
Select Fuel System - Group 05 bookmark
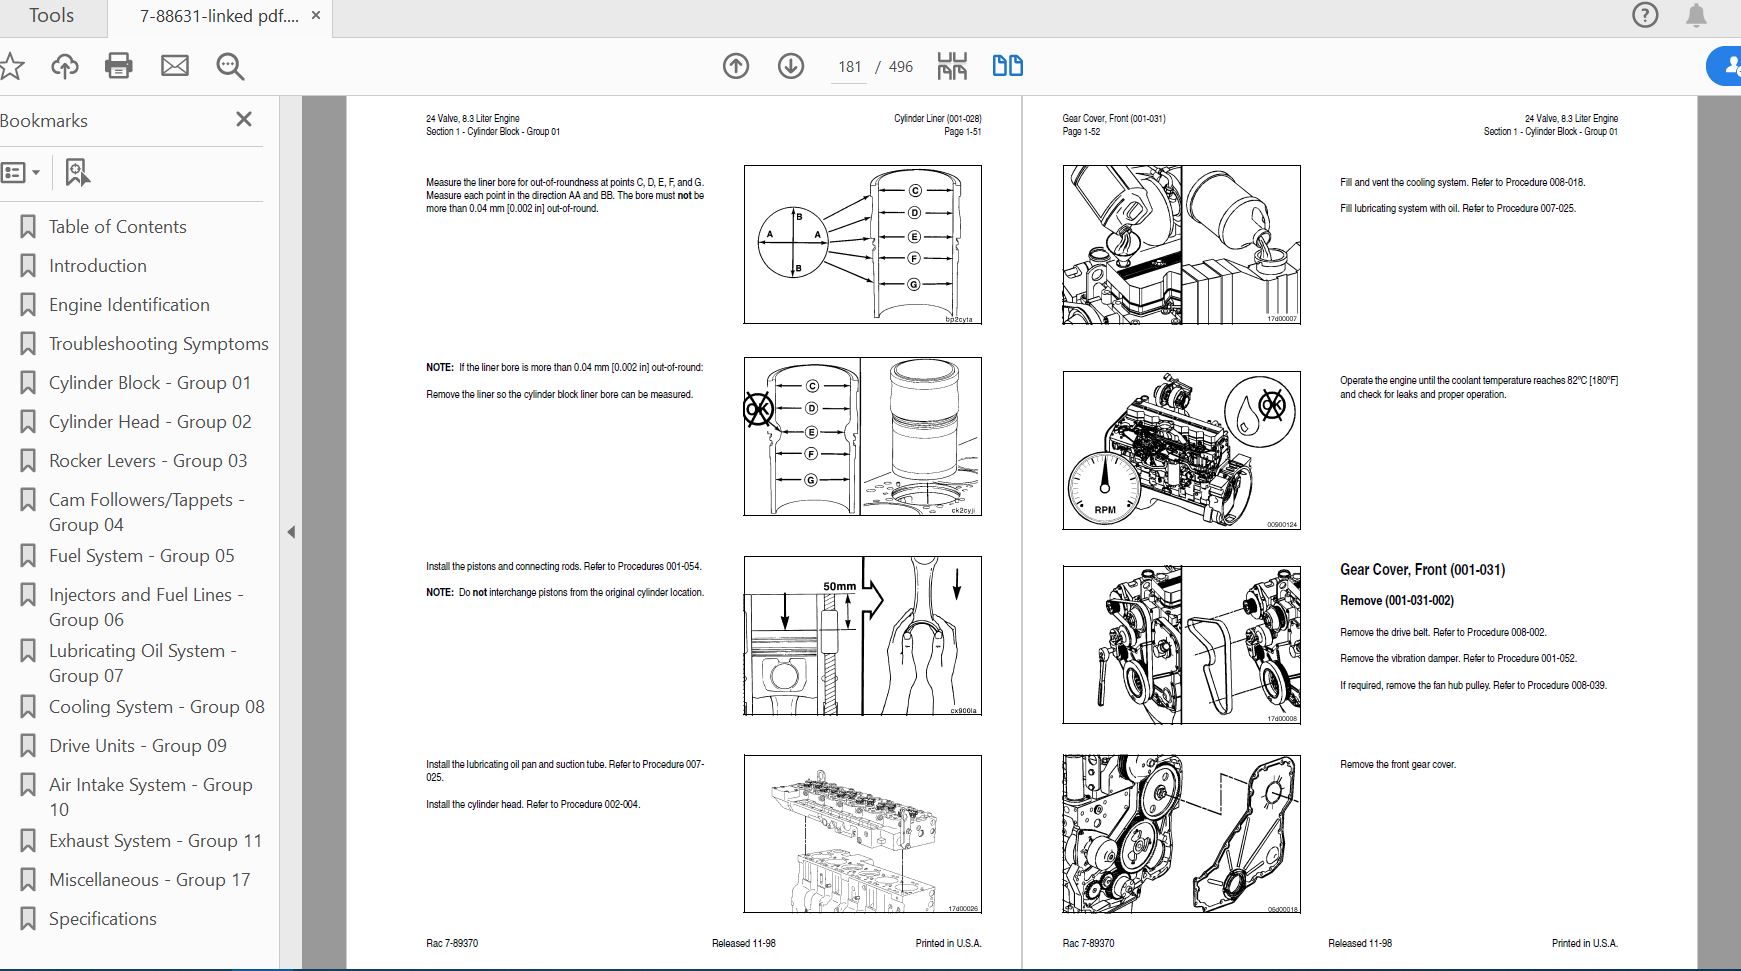pyautogui.click(x=142, y=556)
